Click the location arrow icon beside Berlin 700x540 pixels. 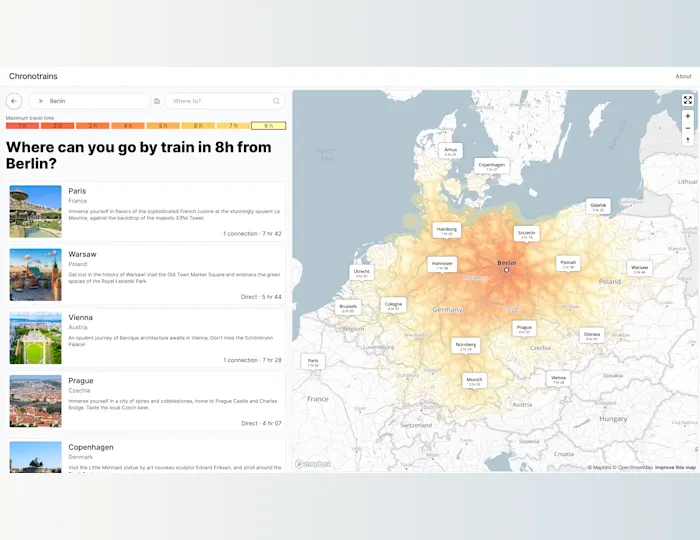coord(41,101)
